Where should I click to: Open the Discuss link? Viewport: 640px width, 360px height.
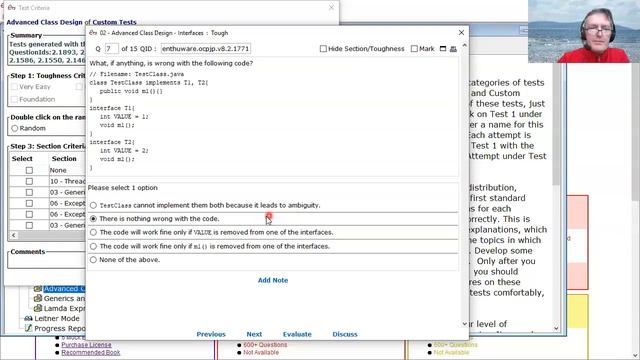[x=345, y=334]
